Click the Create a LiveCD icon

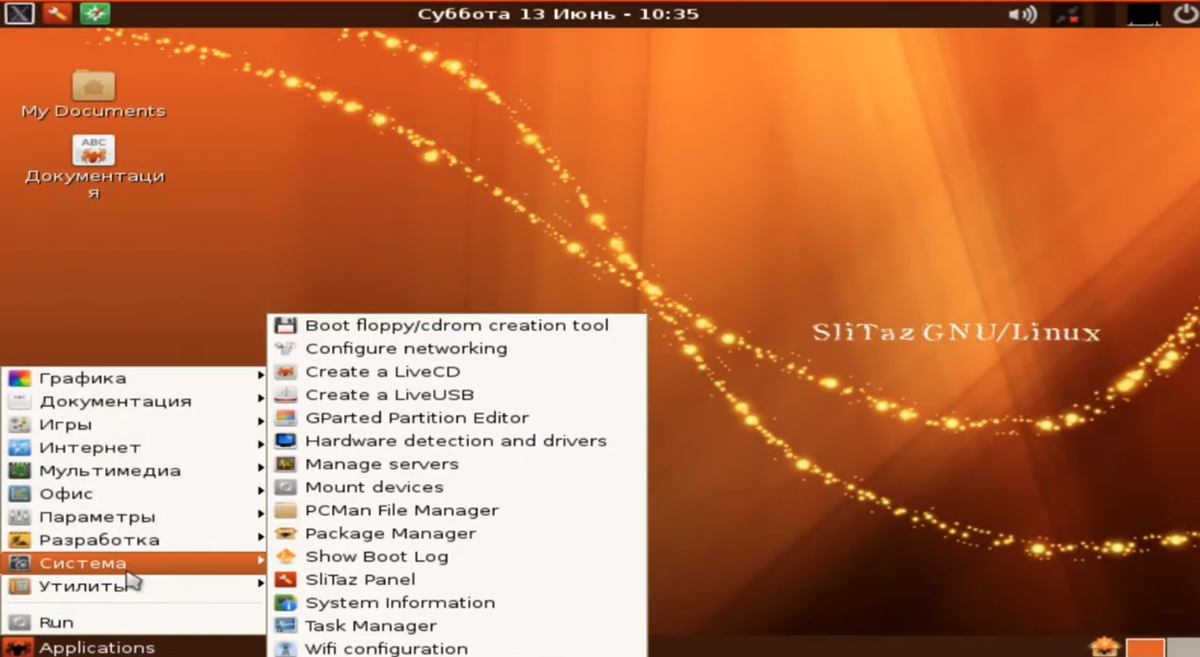coord(286,371)
